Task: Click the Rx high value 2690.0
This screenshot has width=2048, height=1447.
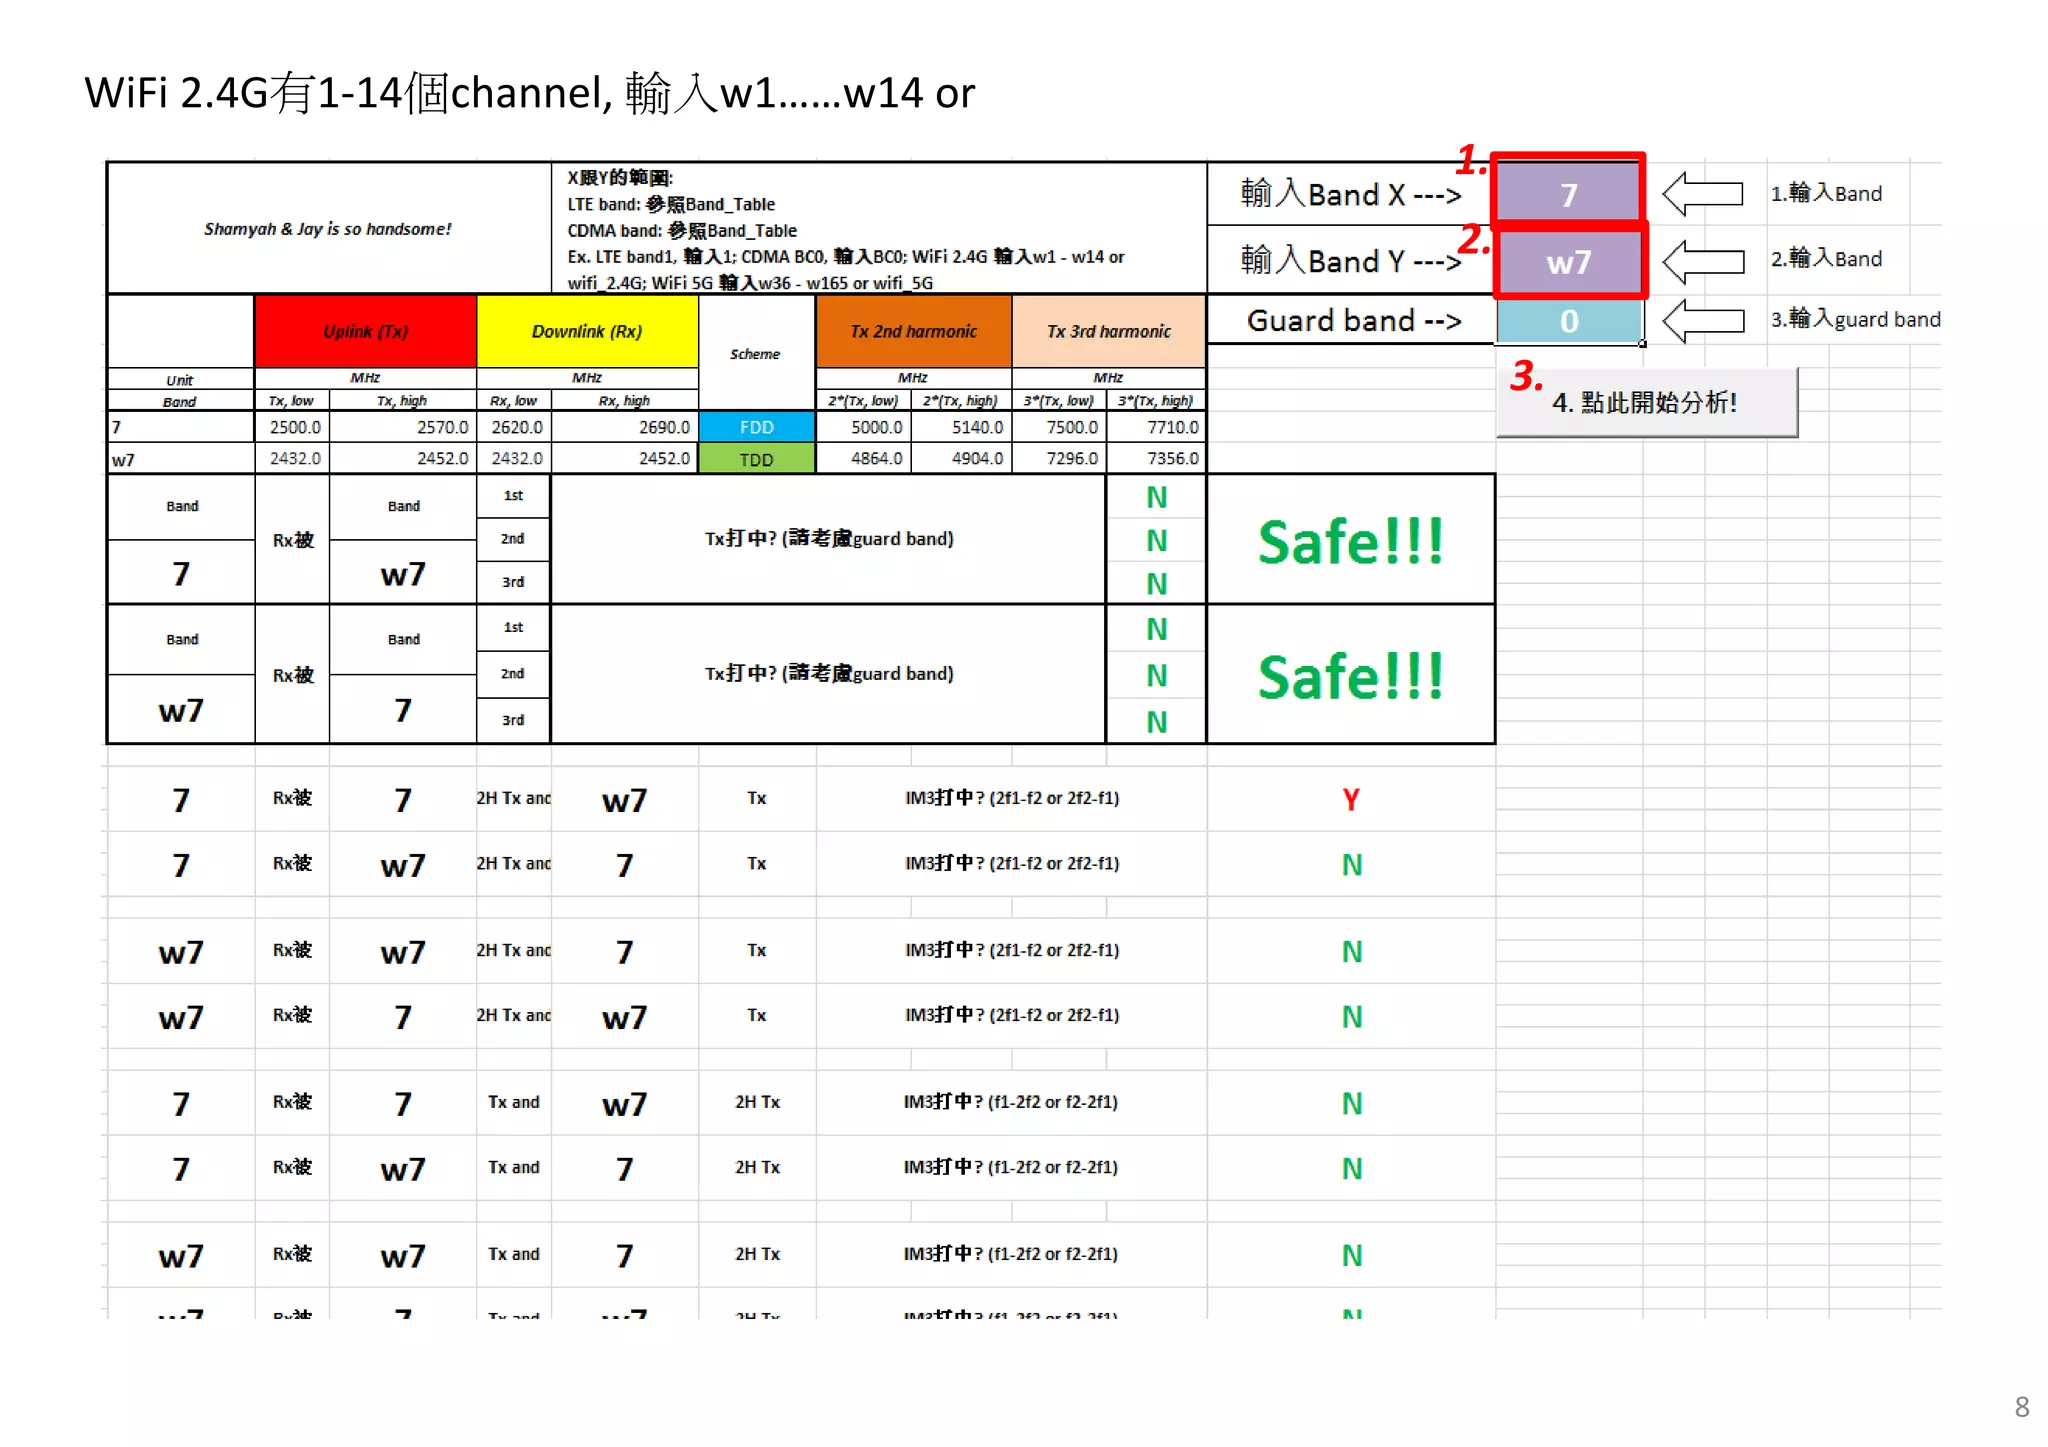Action: 624,427
